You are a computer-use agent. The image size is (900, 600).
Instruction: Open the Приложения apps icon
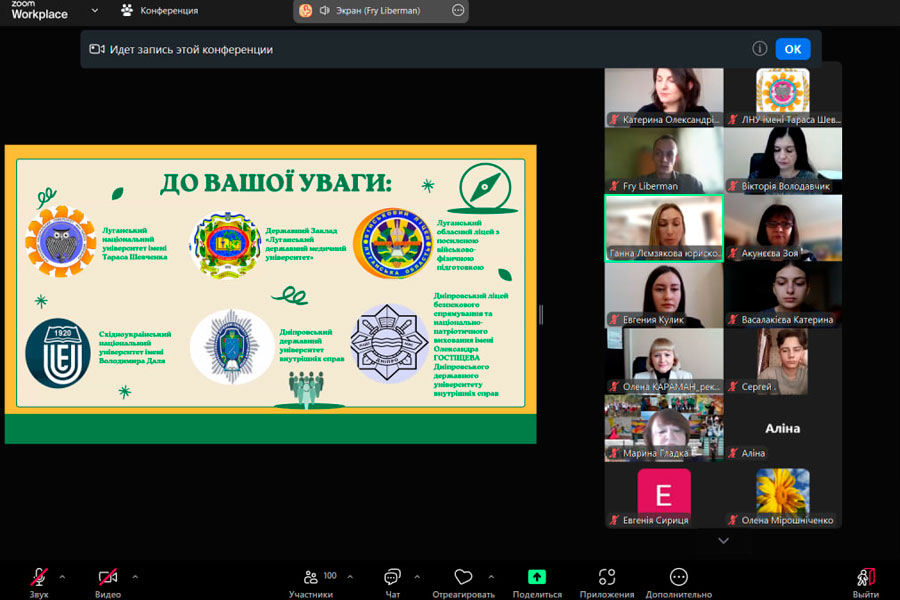[x=607, y=577]
